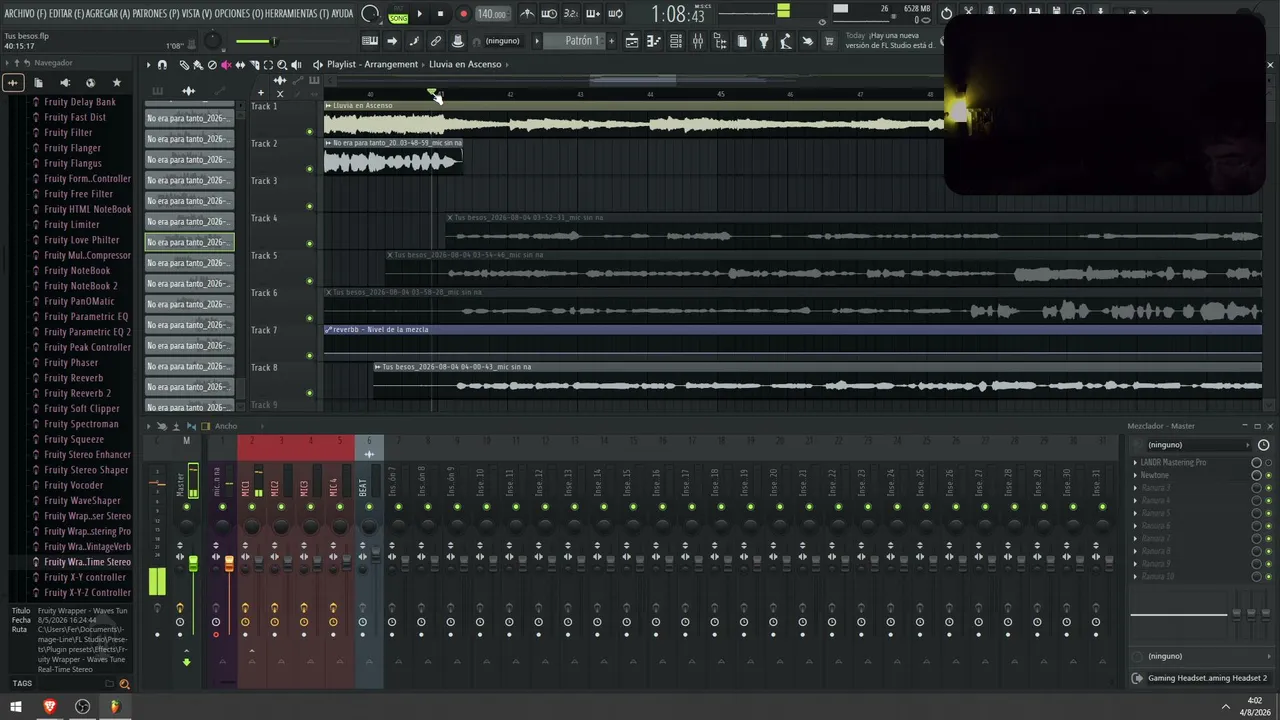This screenshot has width=1280, height=720.
Task: Expand the Newtone slot arrow
Action: (1135, 476)
